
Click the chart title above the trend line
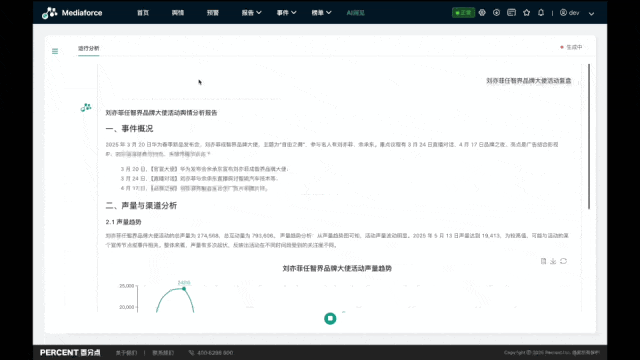tap(337, 269)
